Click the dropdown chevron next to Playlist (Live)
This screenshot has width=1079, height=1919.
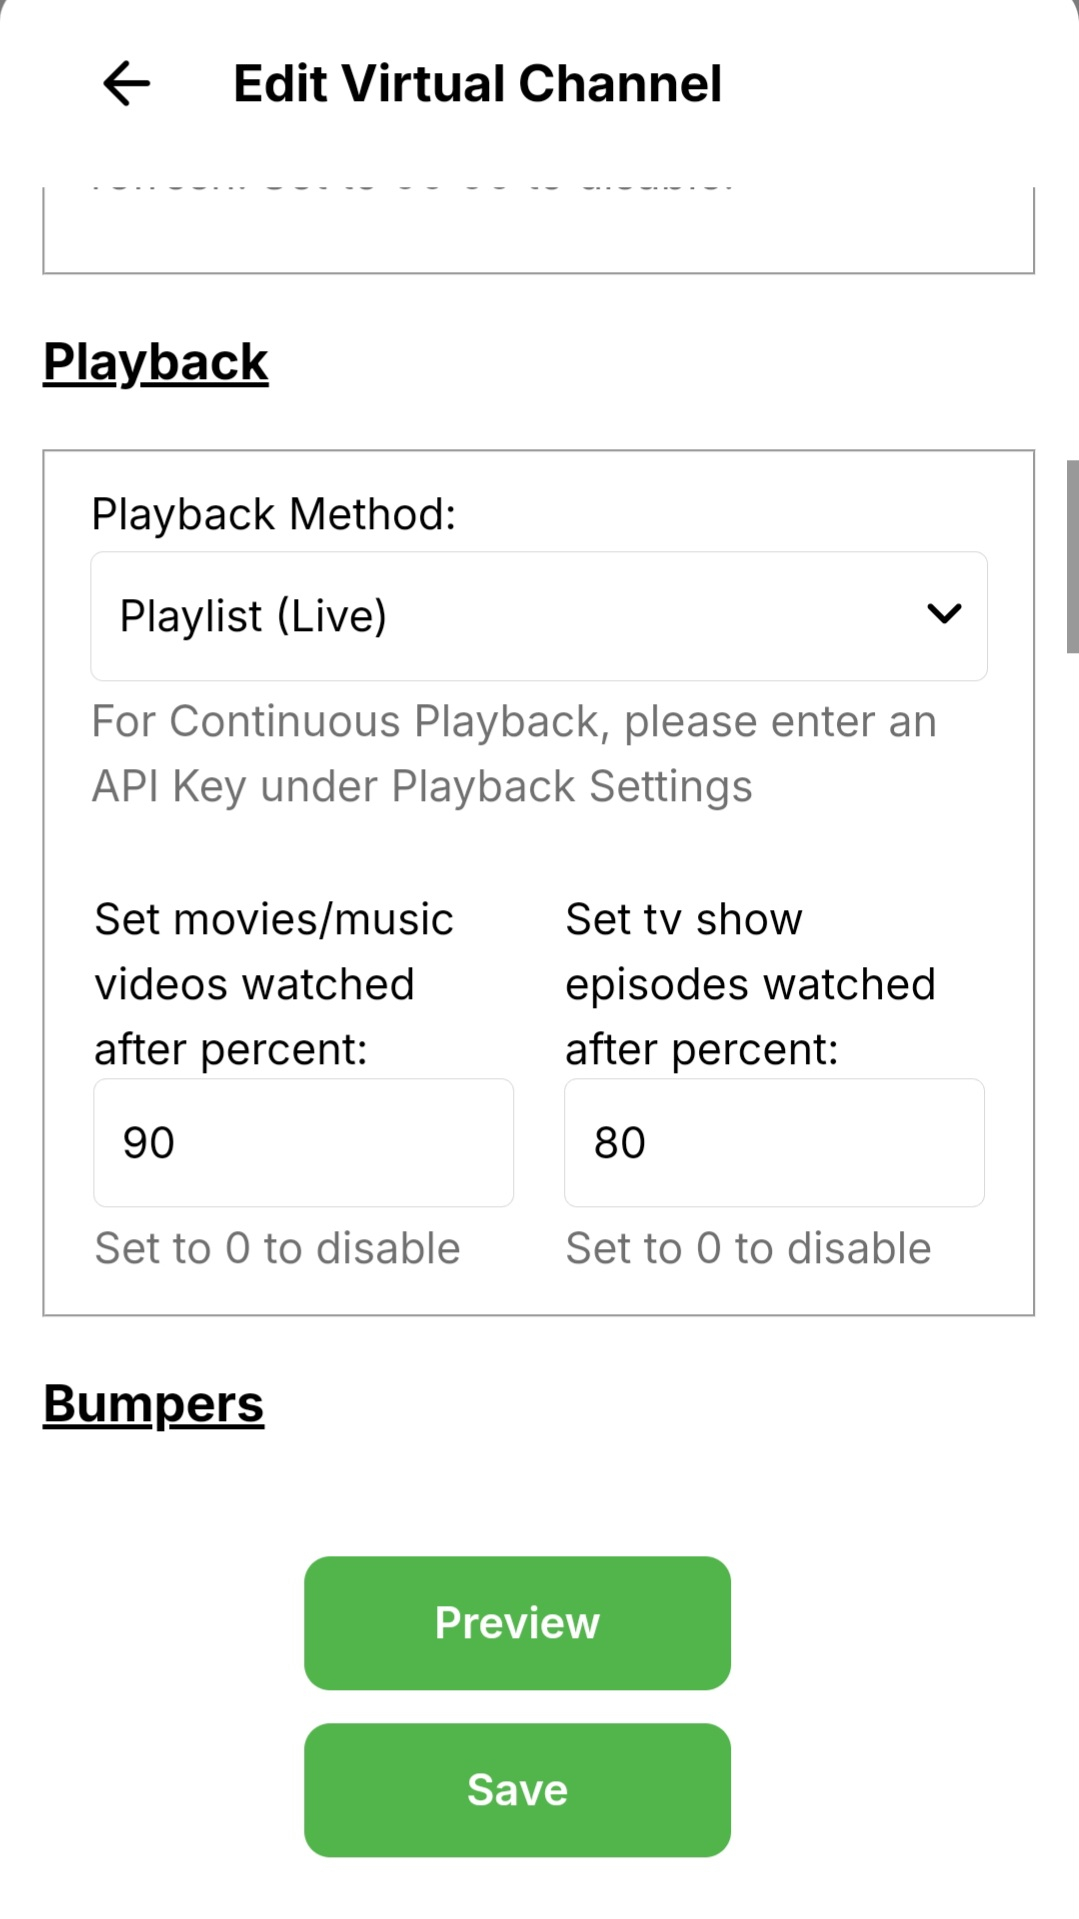point(944,614)
